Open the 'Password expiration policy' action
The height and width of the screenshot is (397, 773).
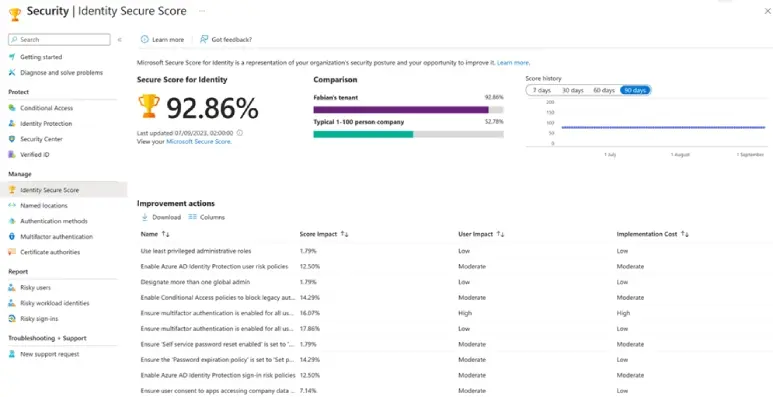pyautogui.click(x=218, y=360)
